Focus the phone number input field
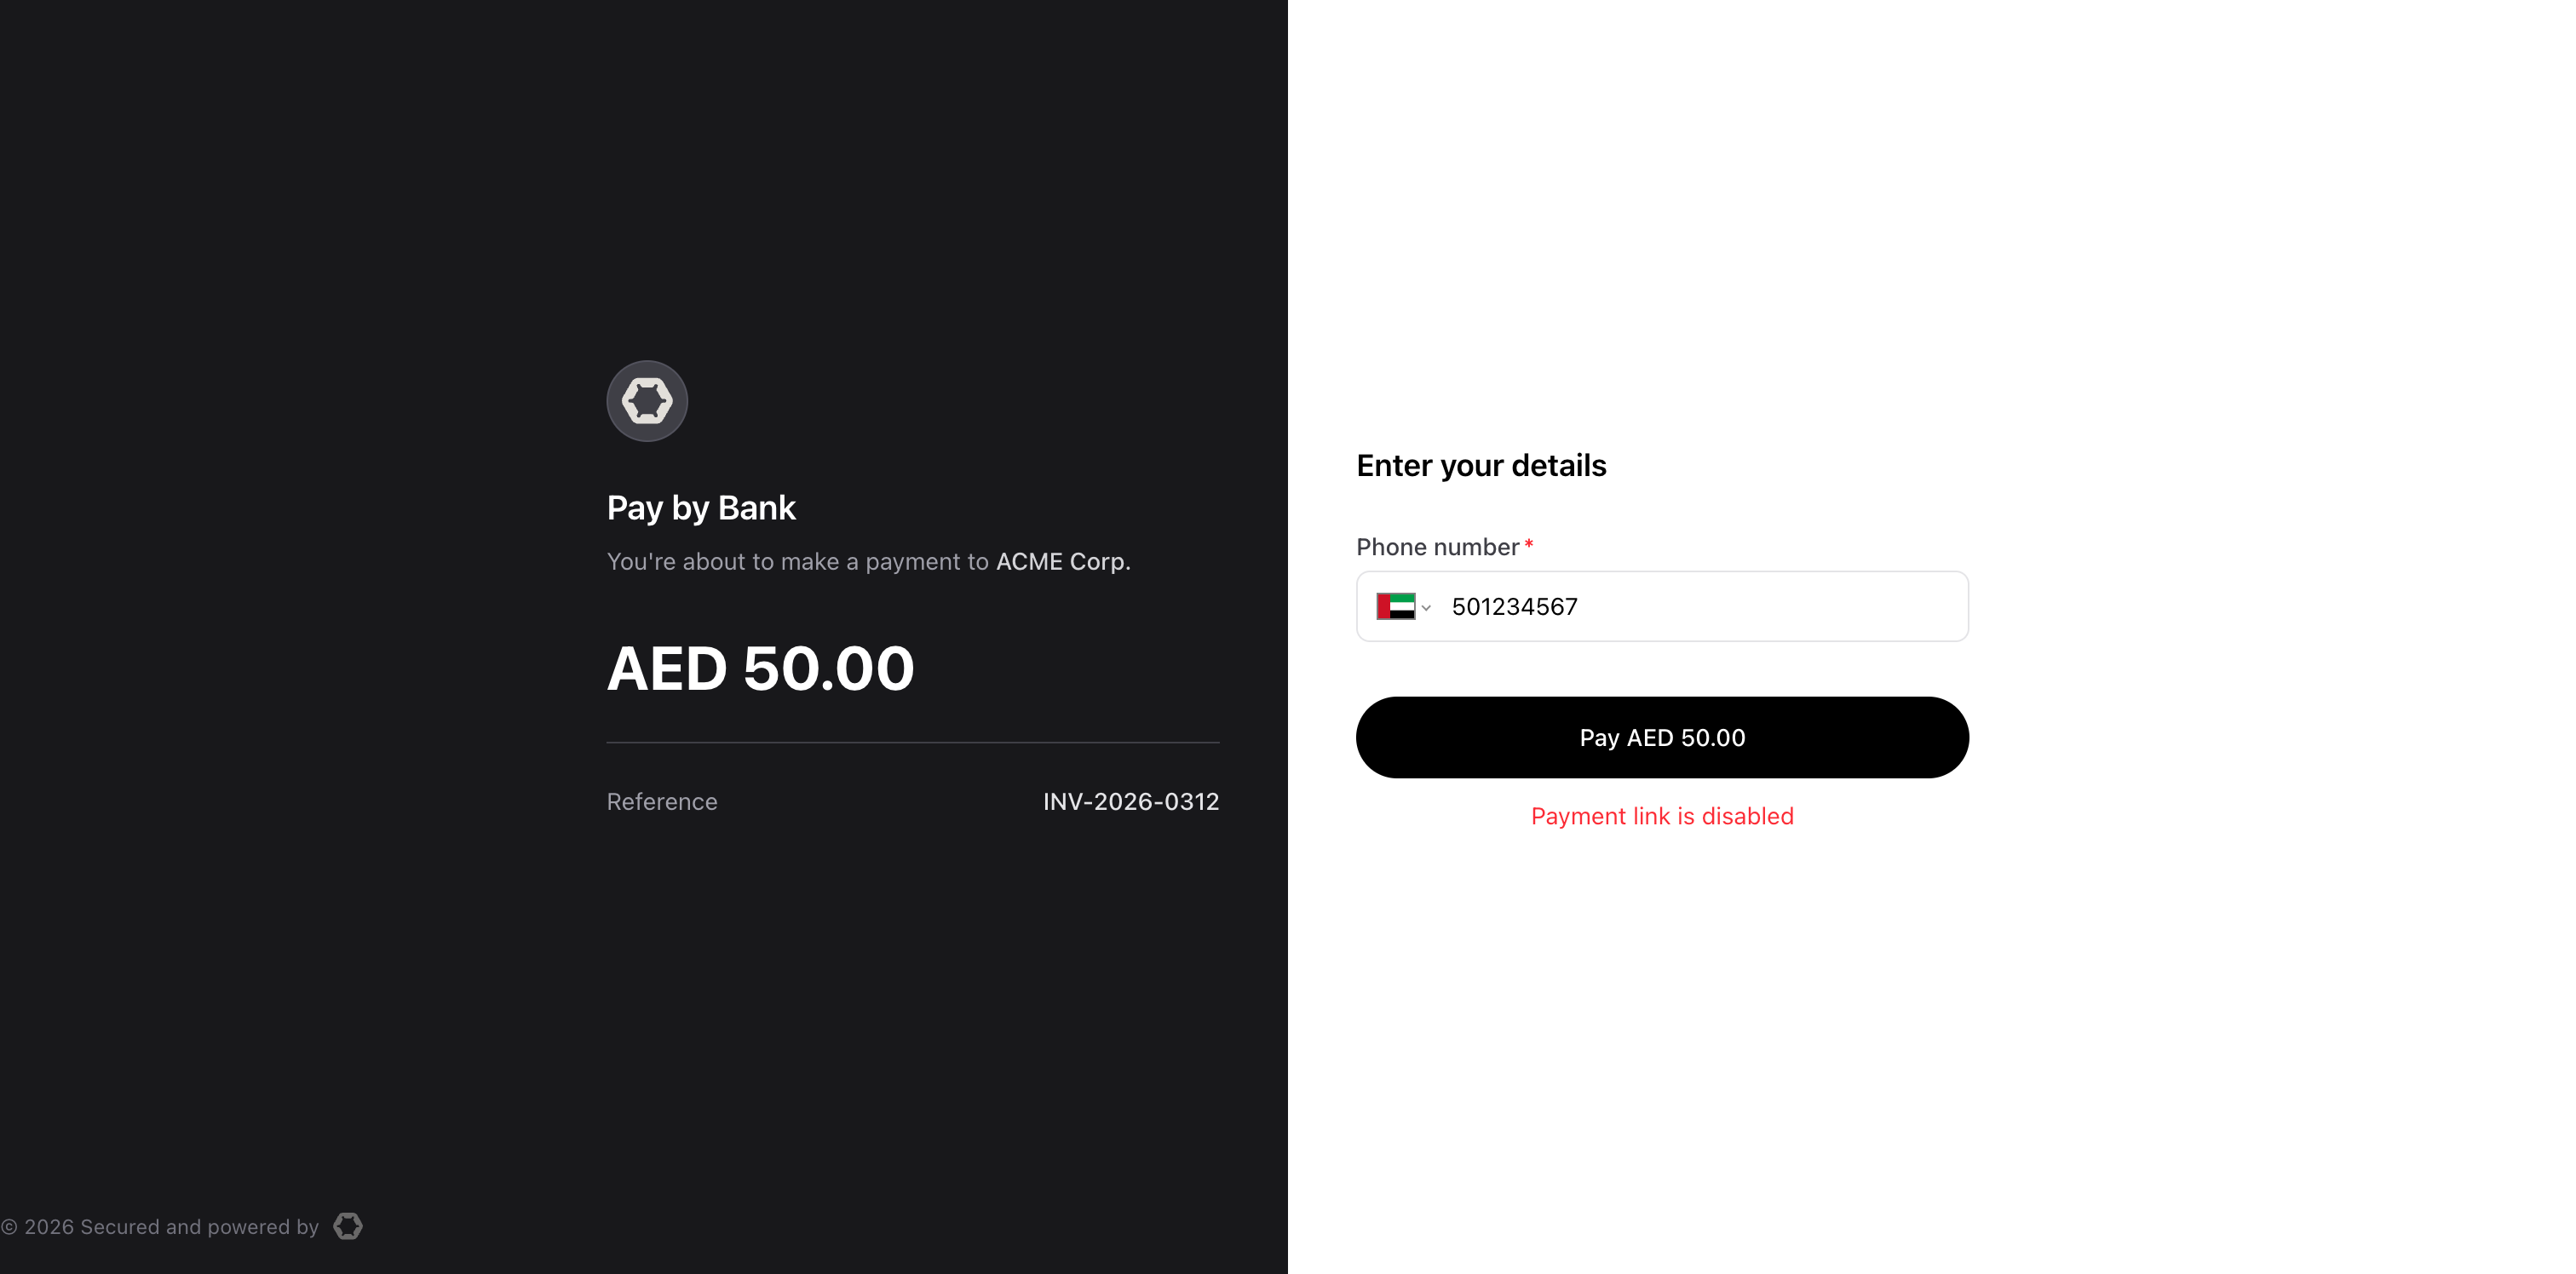Image resolution: width=2576 pixels, height=1274 pixels. (1662, 606)
